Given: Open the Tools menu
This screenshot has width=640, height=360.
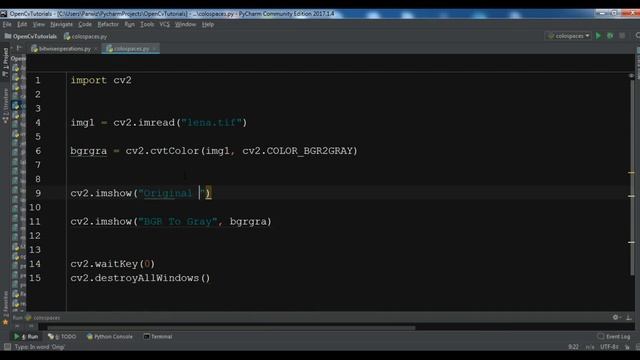Looking at the screenshot, I should pyautogui.click(x=147, y=24).
